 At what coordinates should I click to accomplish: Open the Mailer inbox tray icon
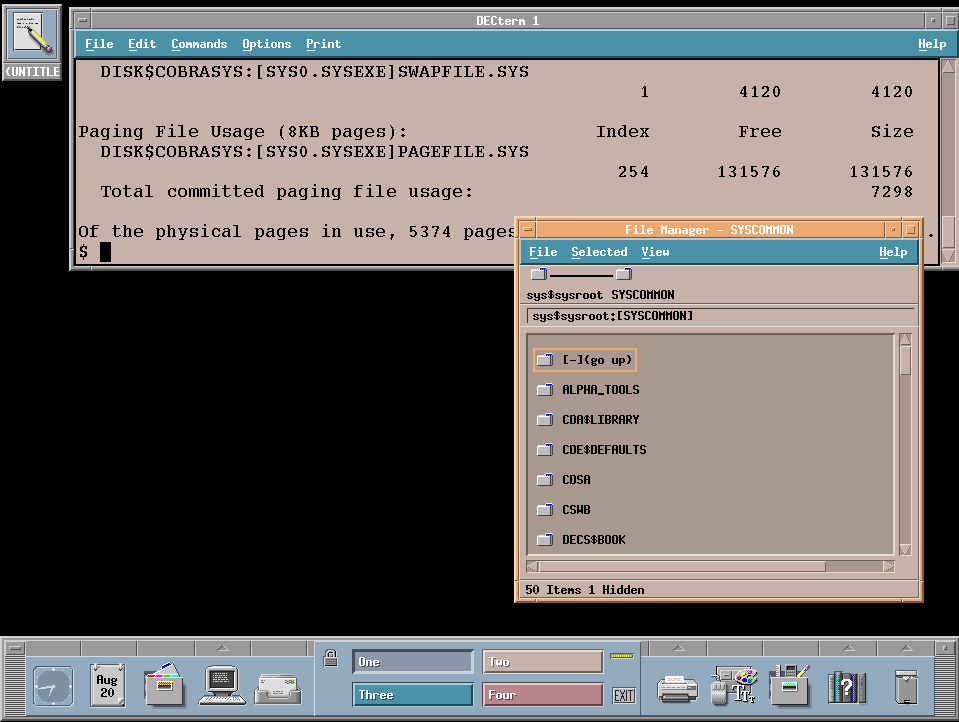point(278,689)
